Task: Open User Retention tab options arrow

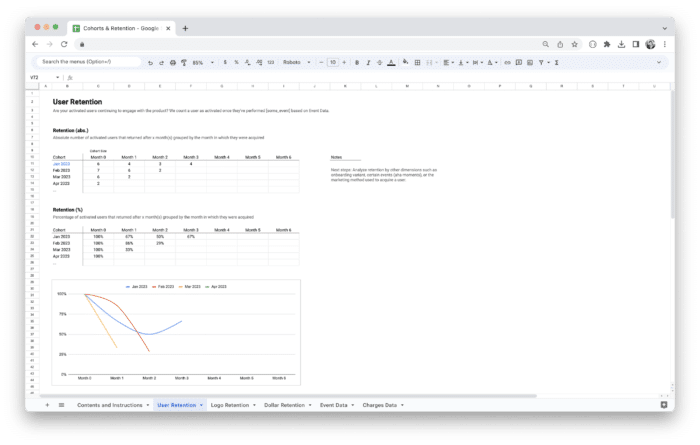Action: pos(201,405)
